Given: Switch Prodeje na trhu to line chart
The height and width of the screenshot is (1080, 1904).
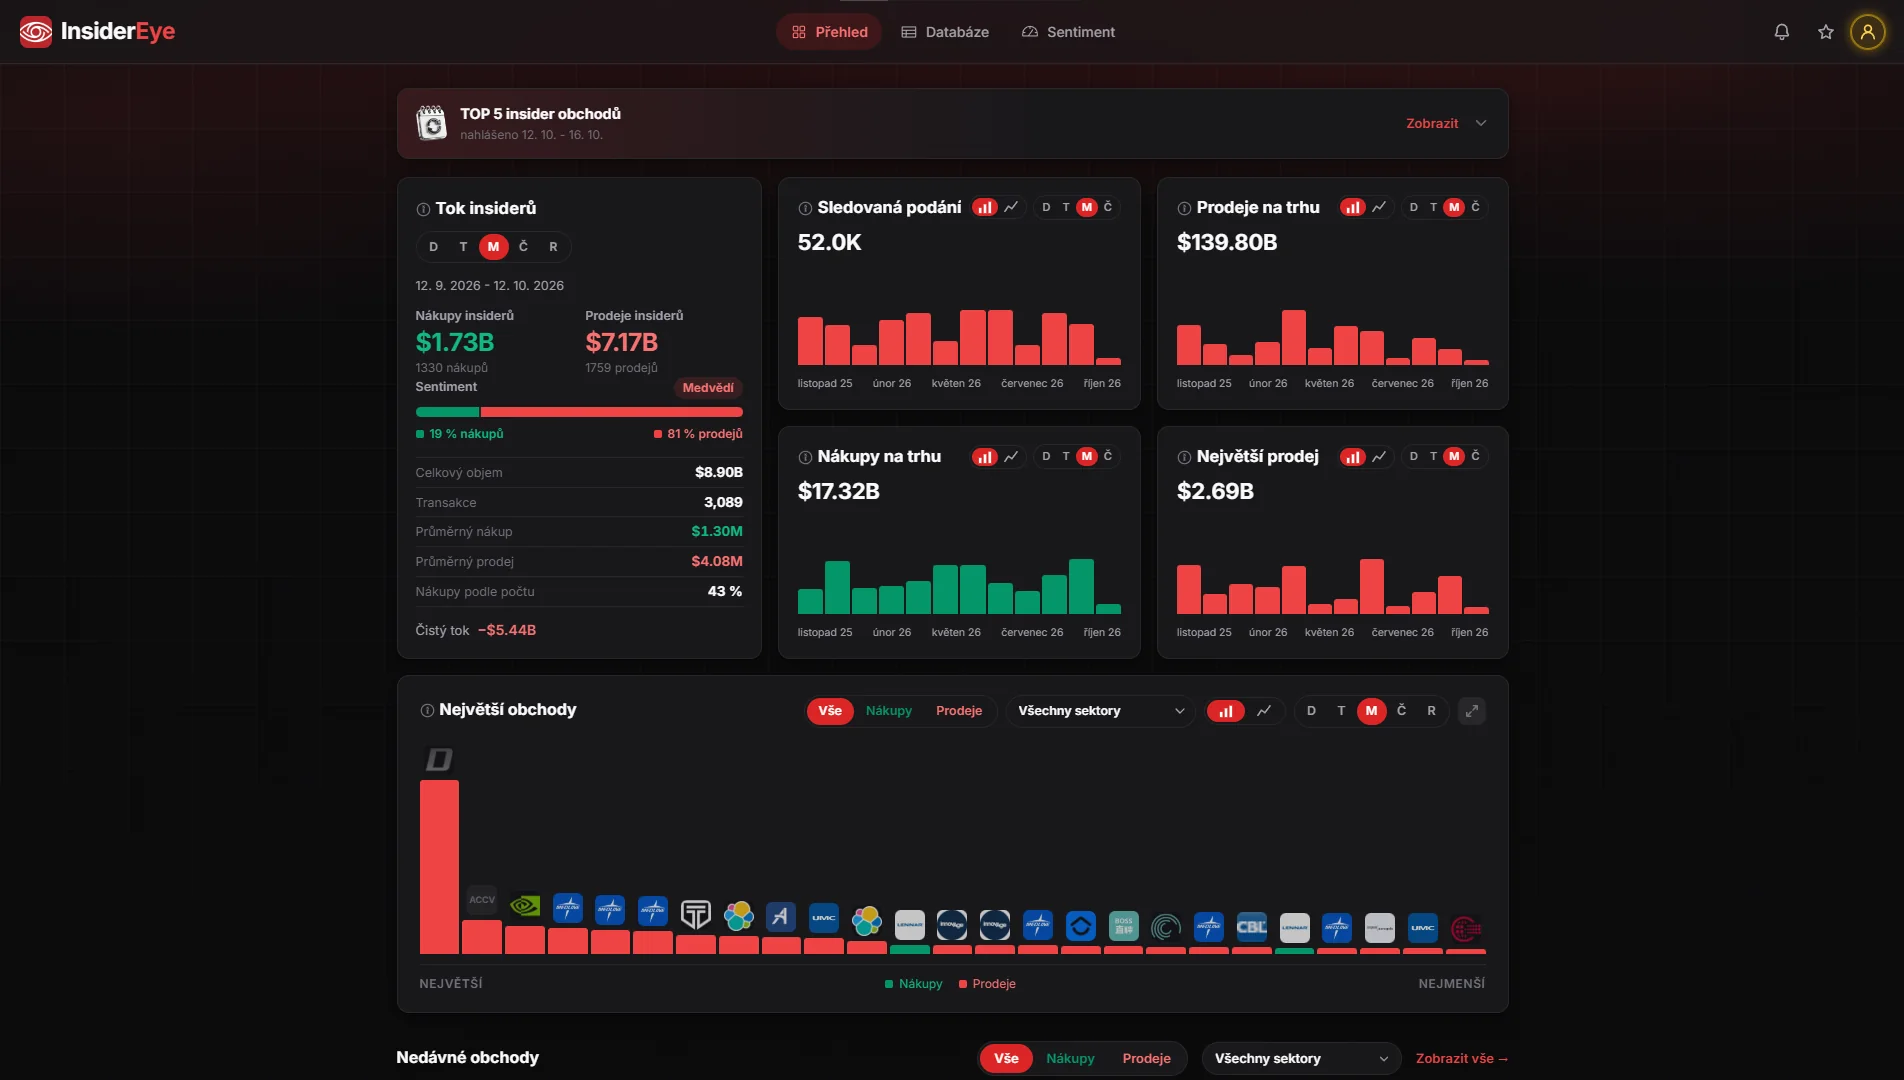Looking at the screenshot, I should click(1379, 207).
